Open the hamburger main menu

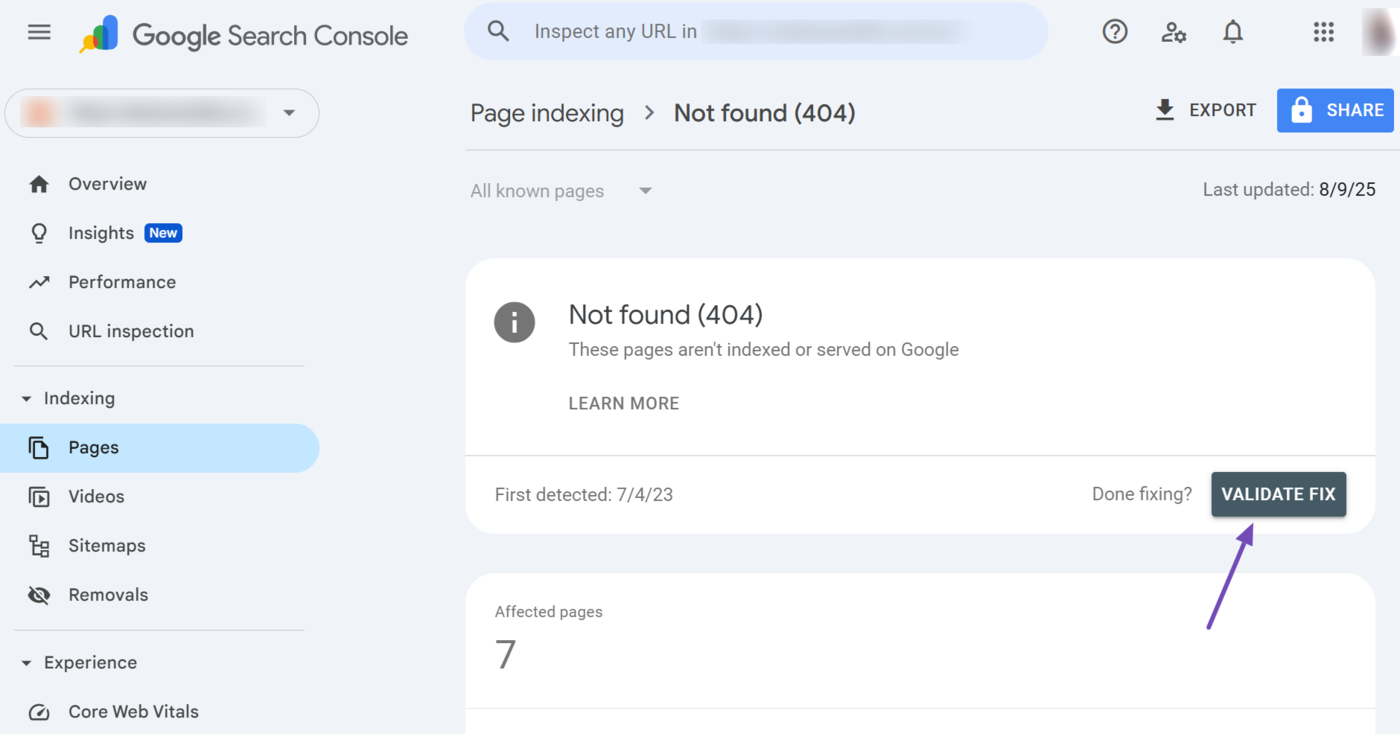[x=39, y=33]
